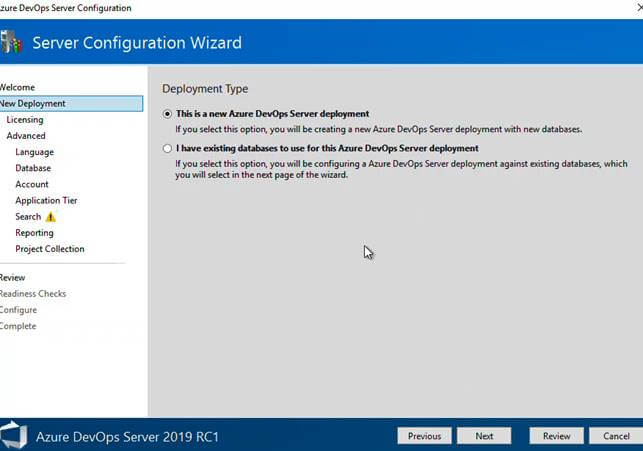Click the Review button
This screenshot has height=451, width=643.
click(556, 436)
